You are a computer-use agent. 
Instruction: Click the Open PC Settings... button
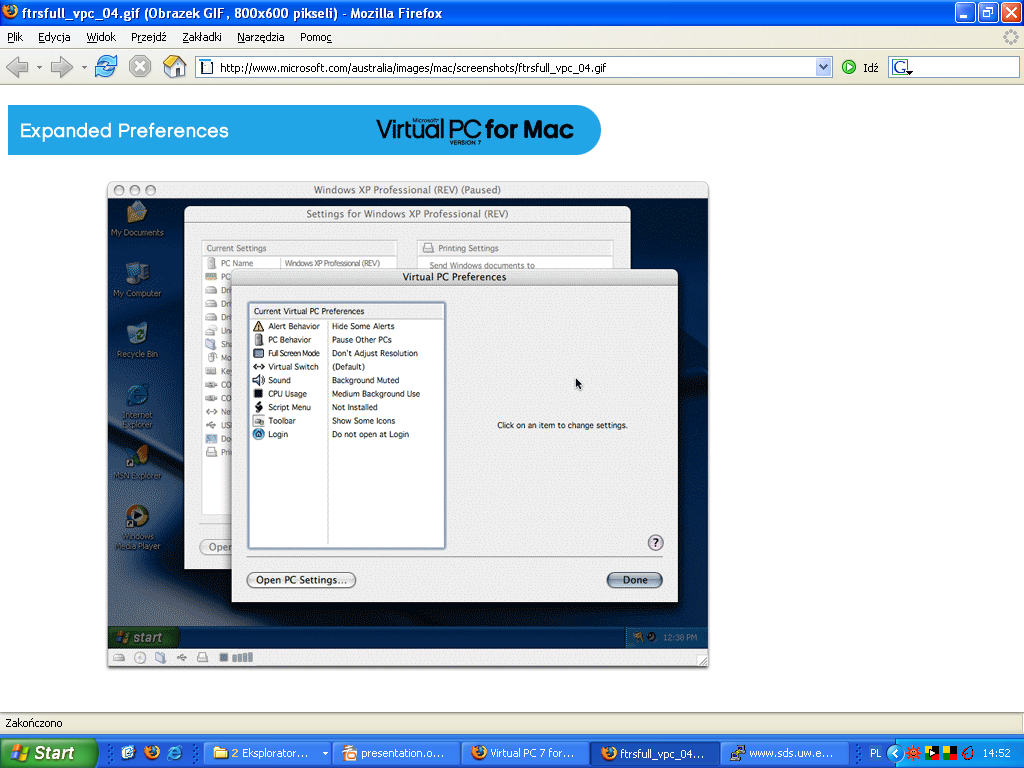301,580
